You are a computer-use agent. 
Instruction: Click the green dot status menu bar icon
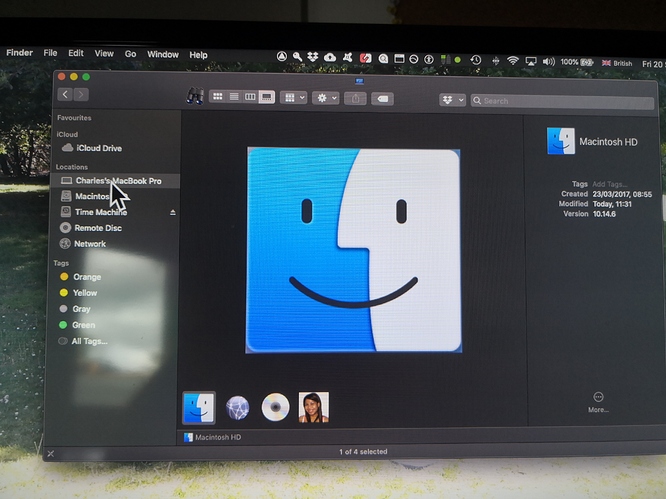tap(457, 60)
